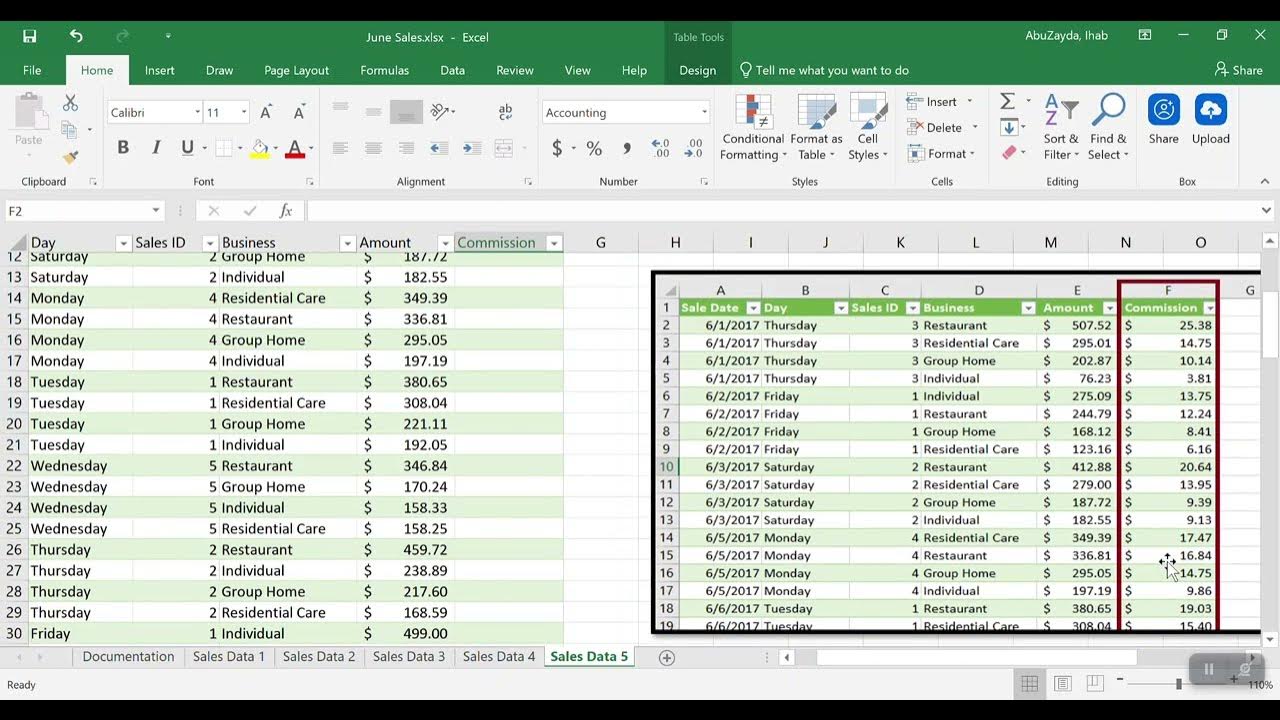Apply Percent style
This screenshot has height=720, width=1280.
coord(594,148)
